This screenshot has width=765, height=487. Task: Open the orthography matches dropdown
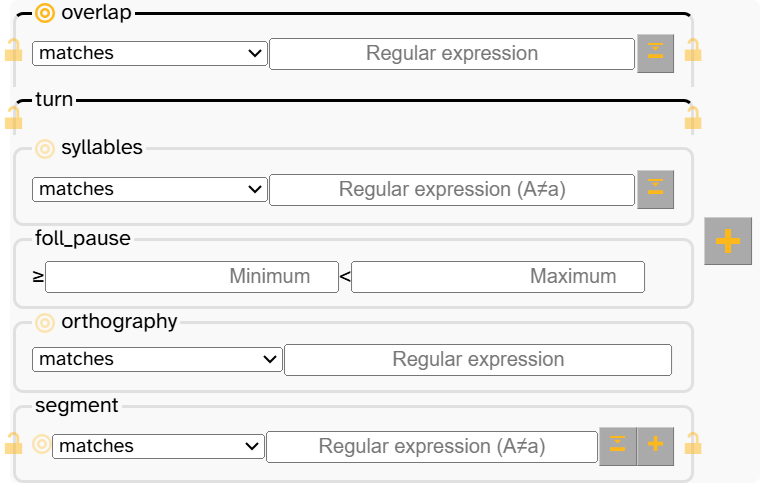[157, 359]
